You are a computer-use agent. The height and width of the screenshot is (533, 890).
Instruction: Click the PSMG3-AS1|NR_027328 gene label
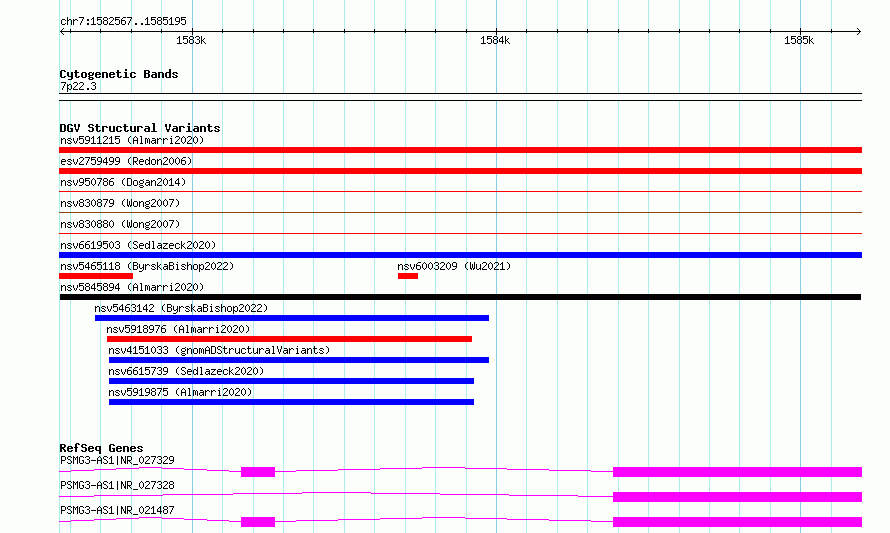(x=117, y=485)
